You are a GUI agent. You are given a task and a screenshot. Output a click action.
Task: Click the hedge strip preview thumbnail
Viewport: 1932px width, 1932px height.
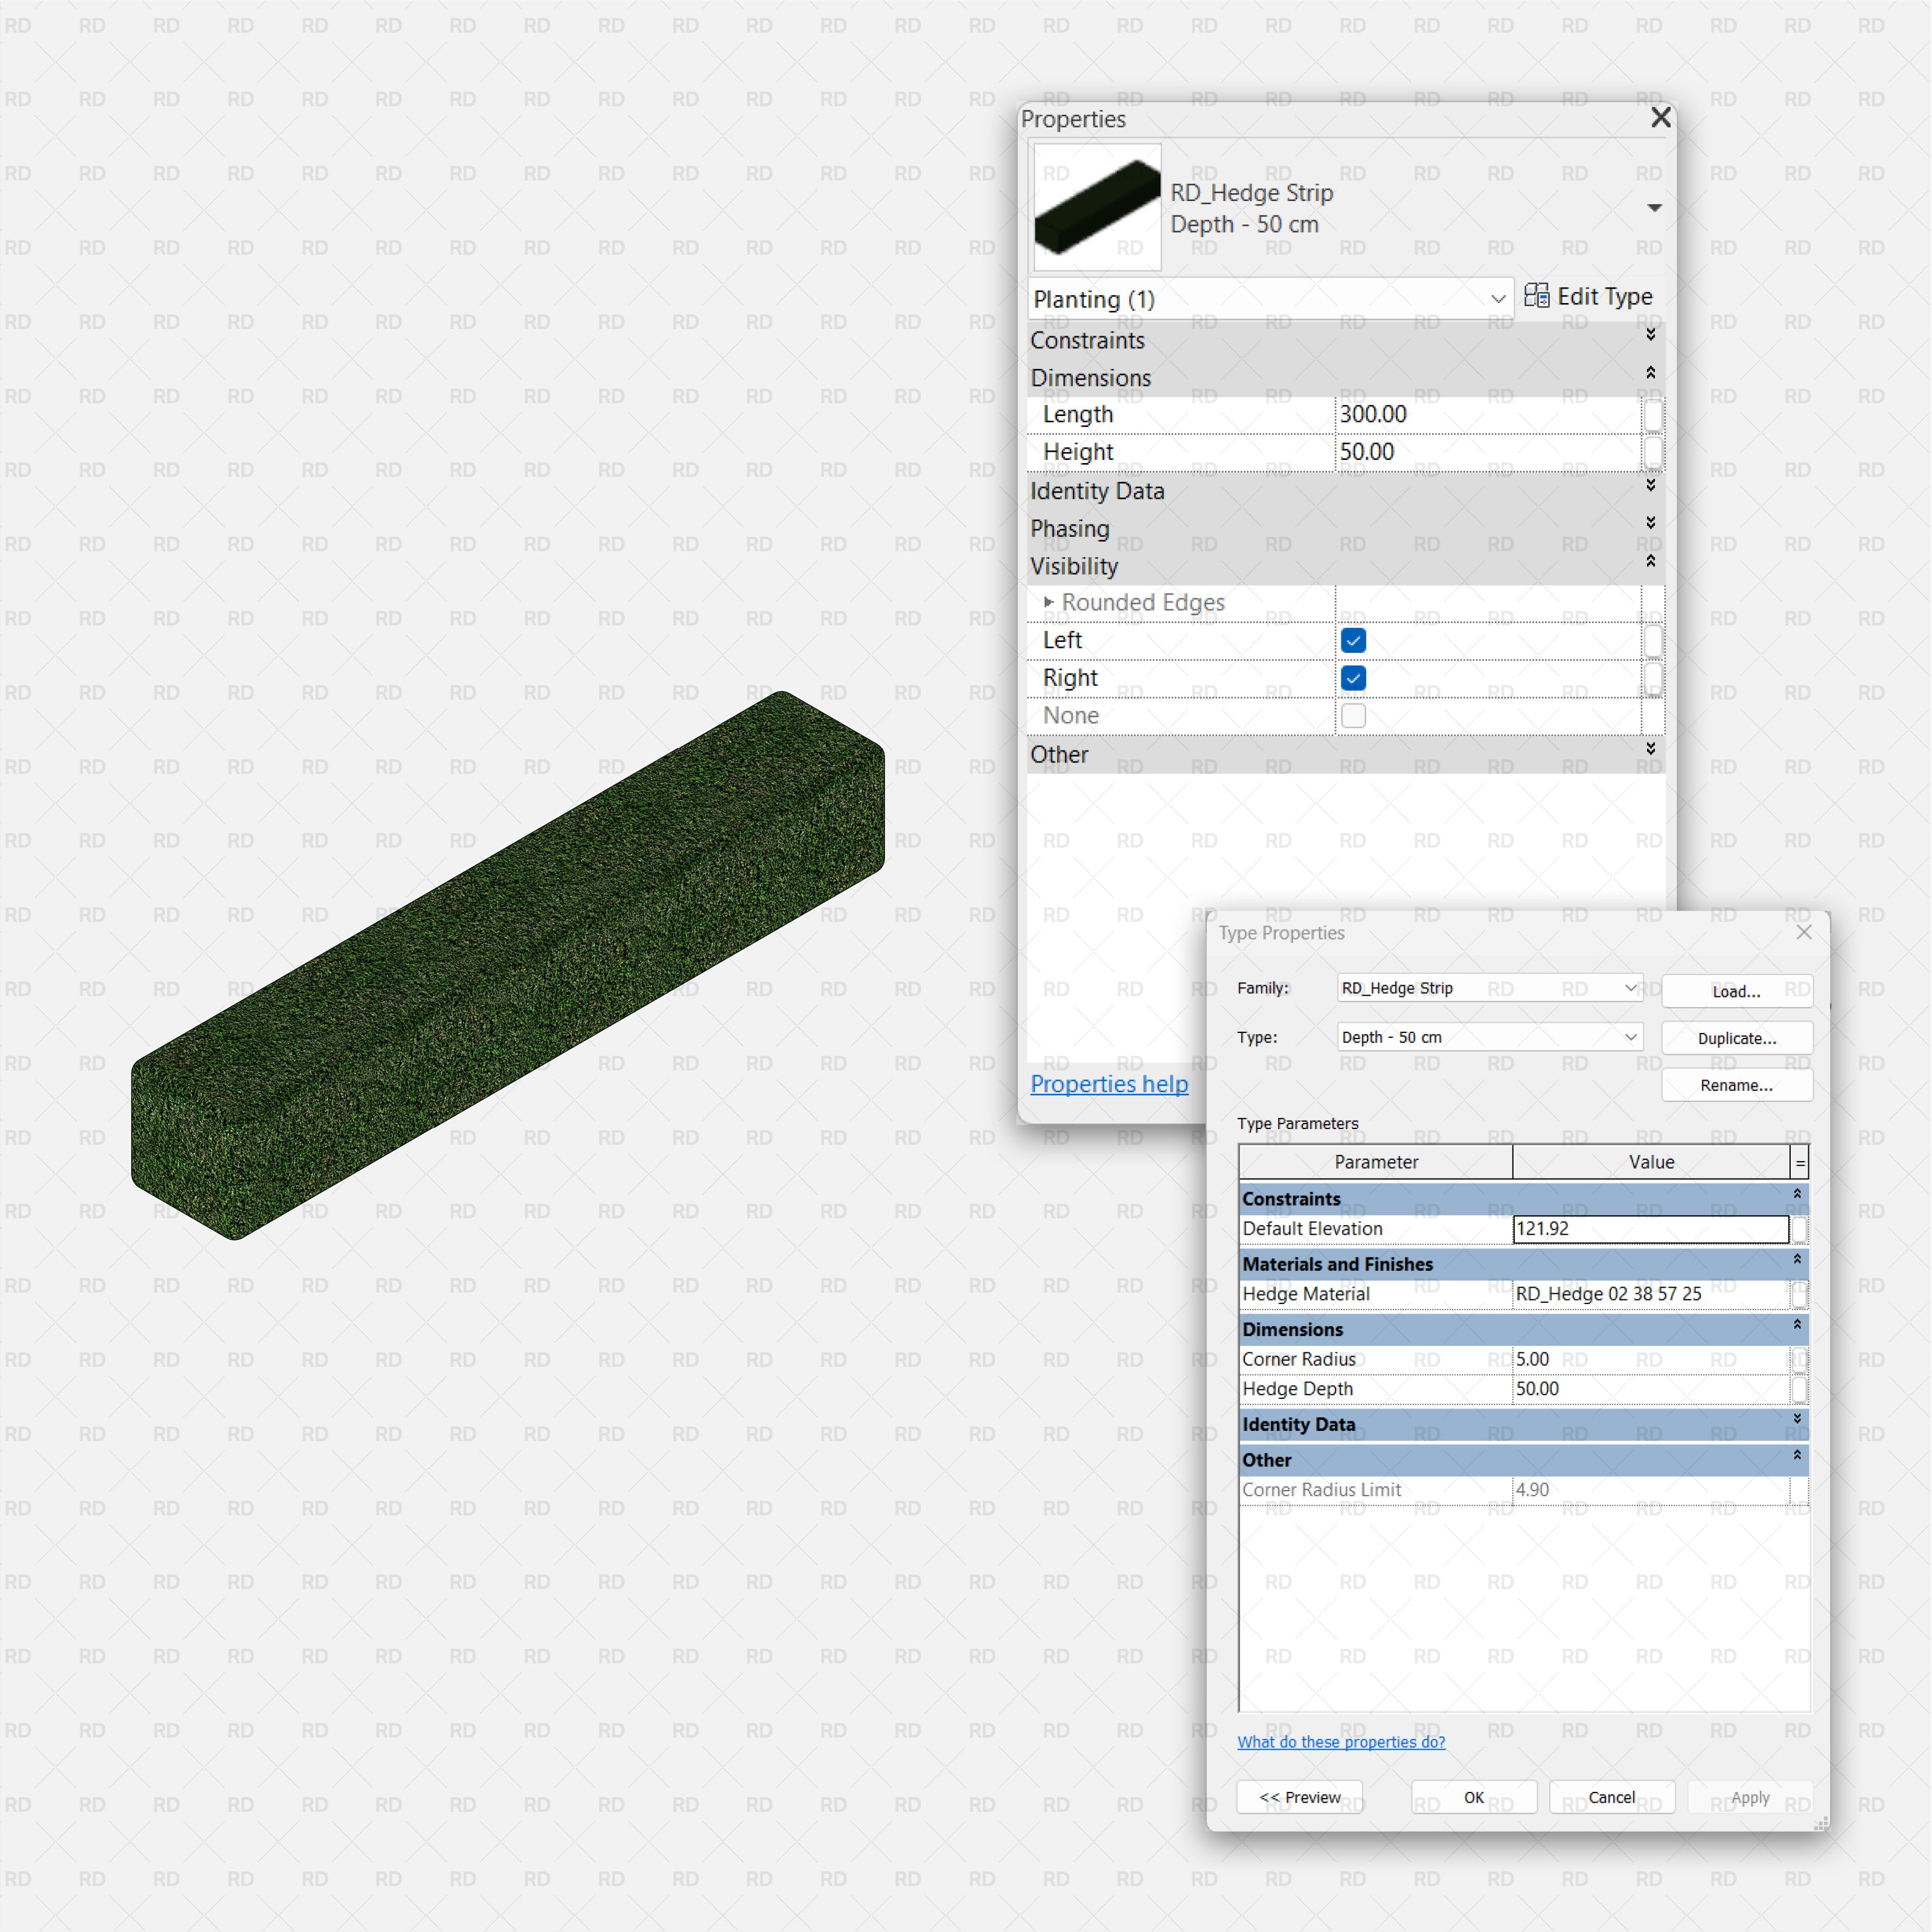pyautogui.click(x=1097, y=208)
